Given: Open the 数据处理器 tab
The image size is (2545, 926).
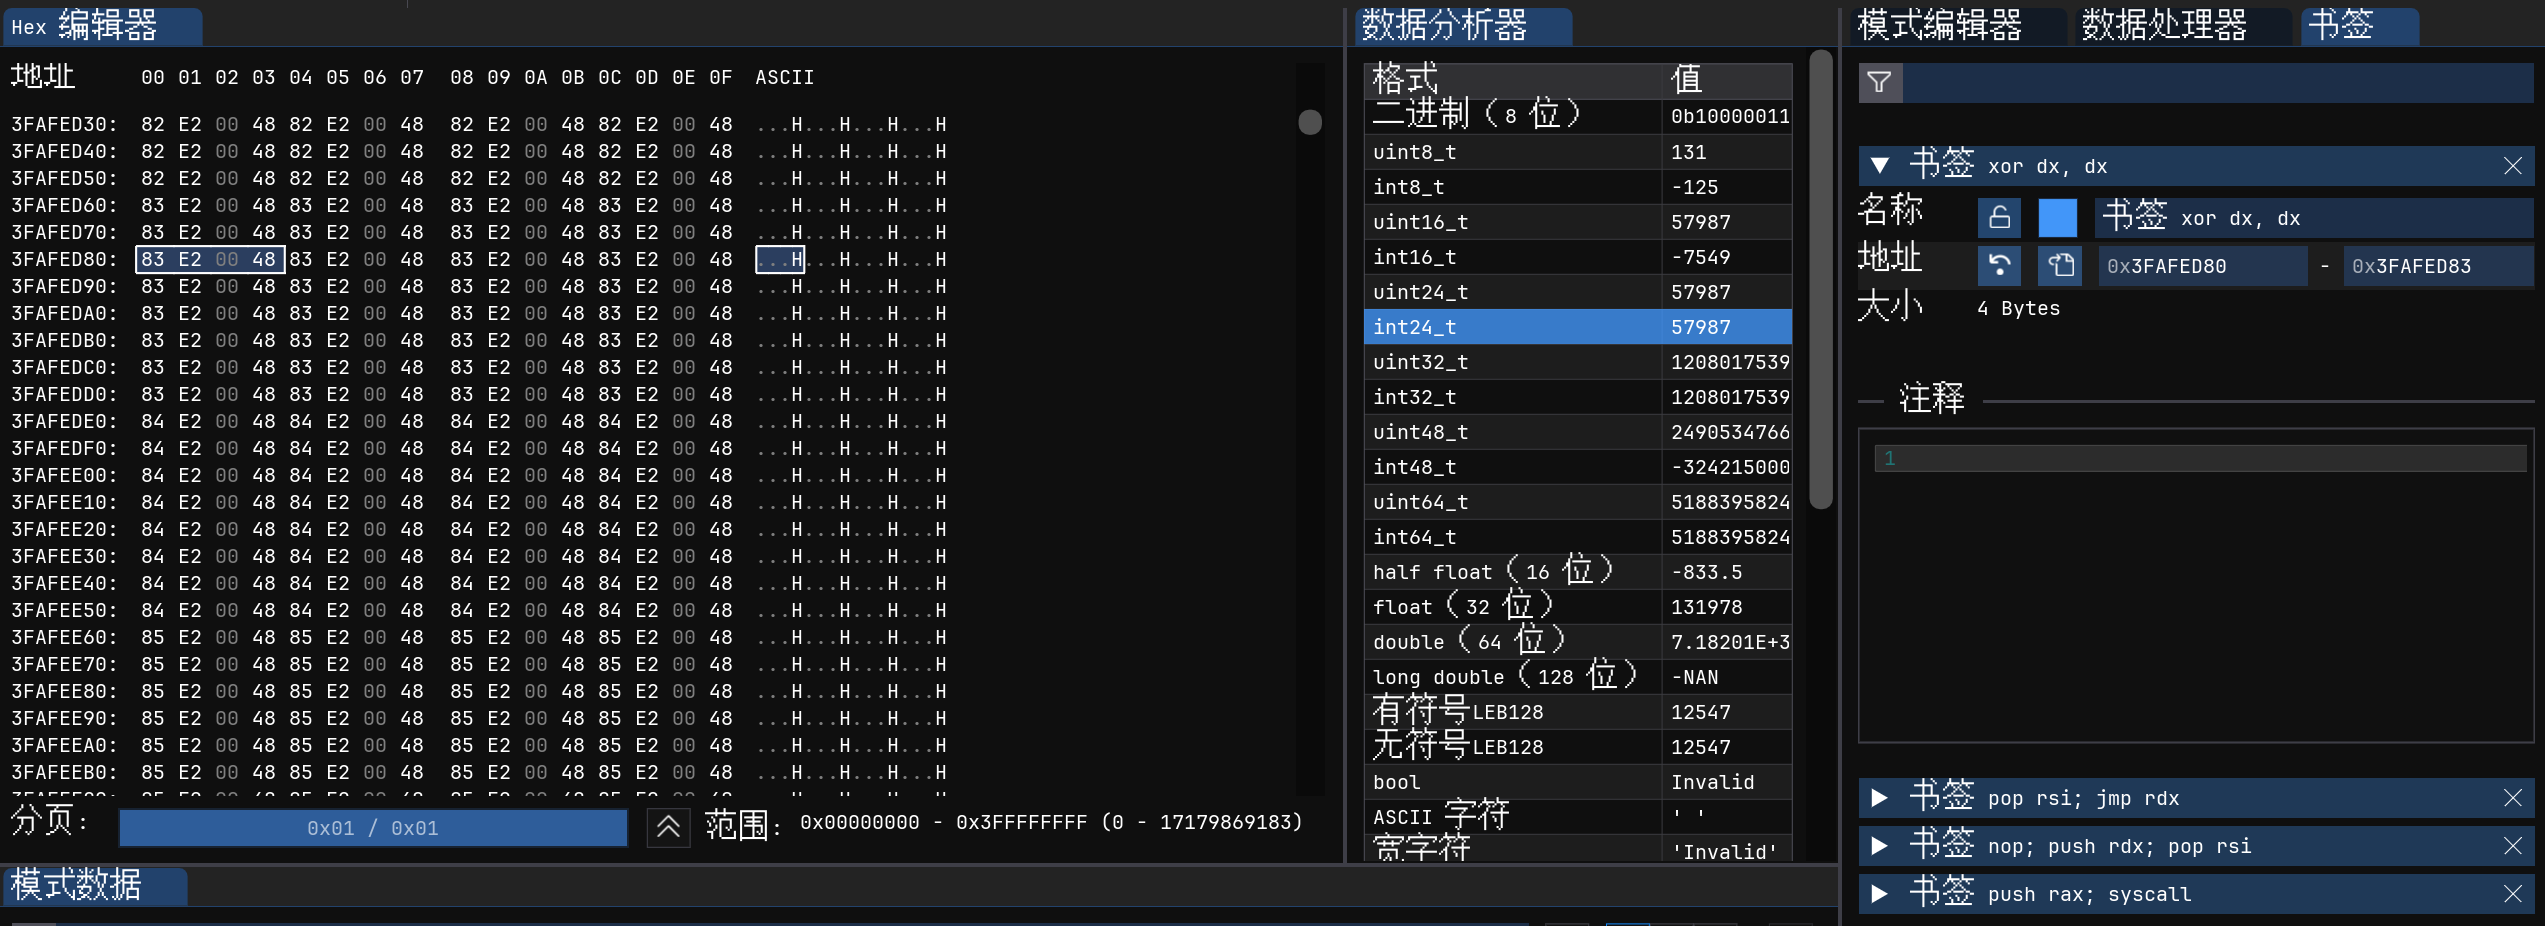Looking at the screenshot, I should pyautogui.click(x=2164, y=25).
